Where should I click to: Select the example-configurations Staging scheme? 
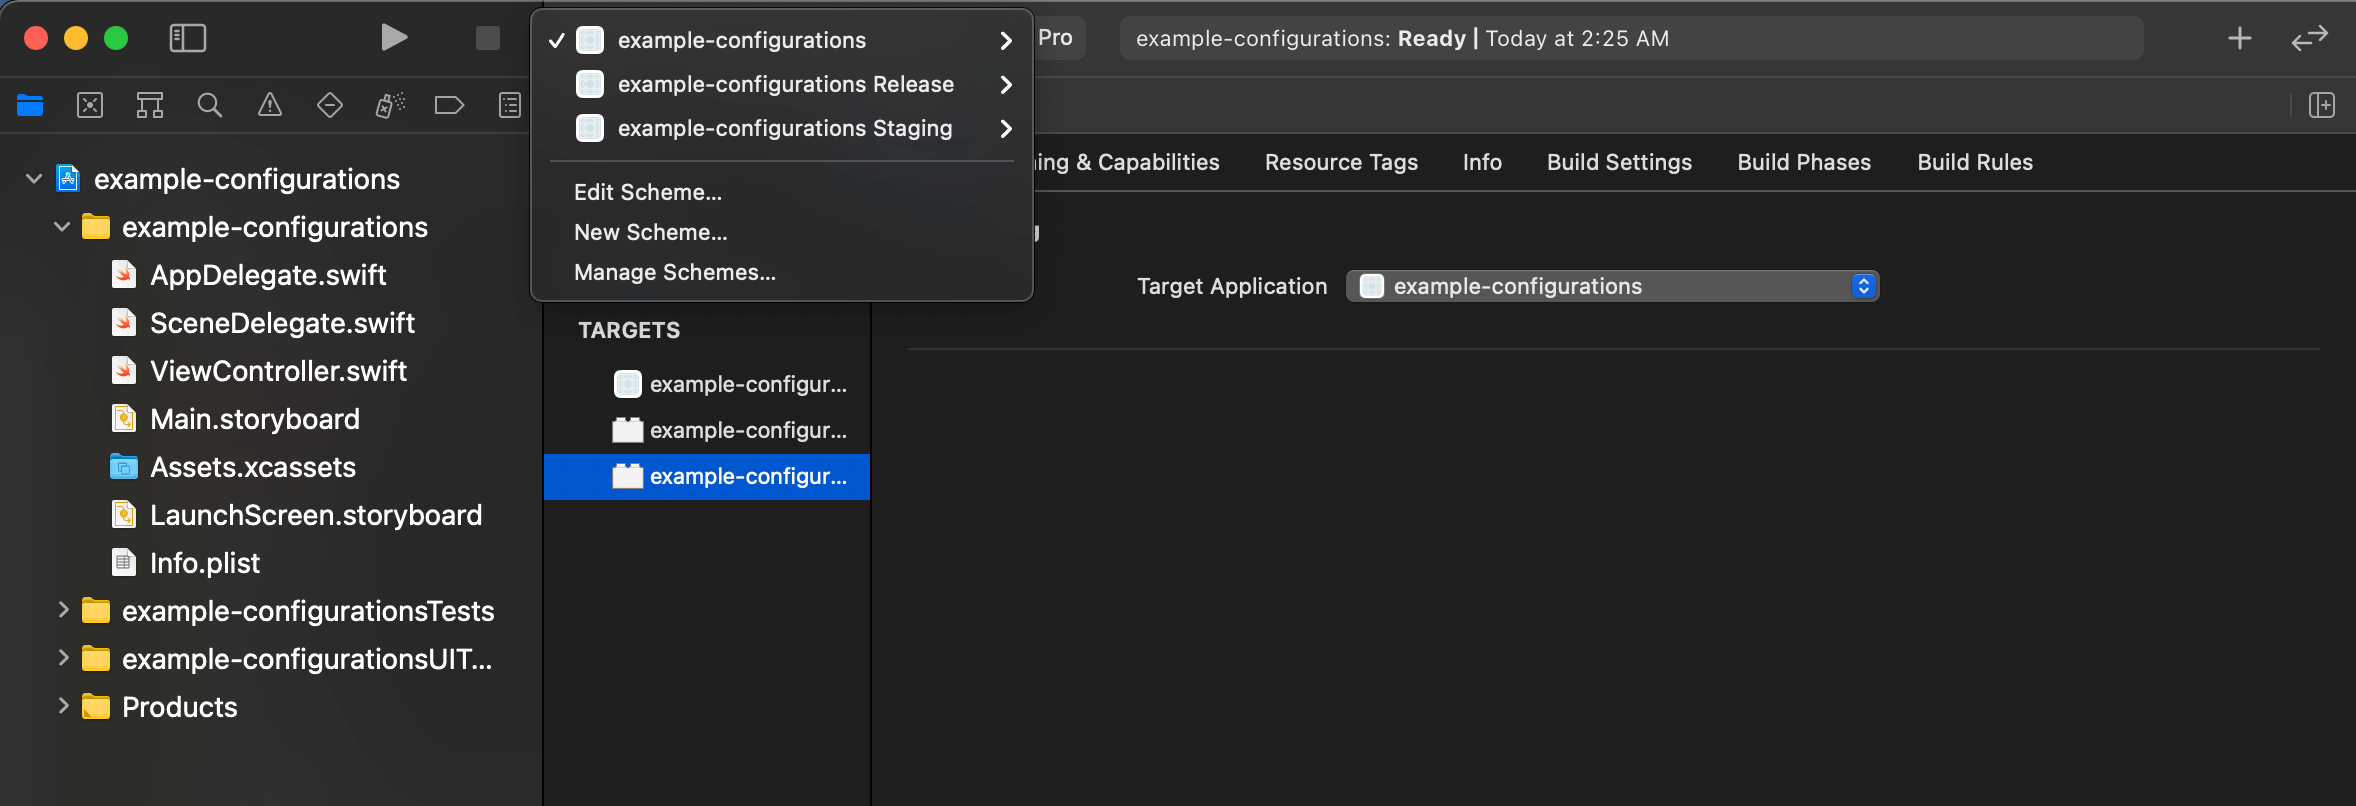coord(784,128)
